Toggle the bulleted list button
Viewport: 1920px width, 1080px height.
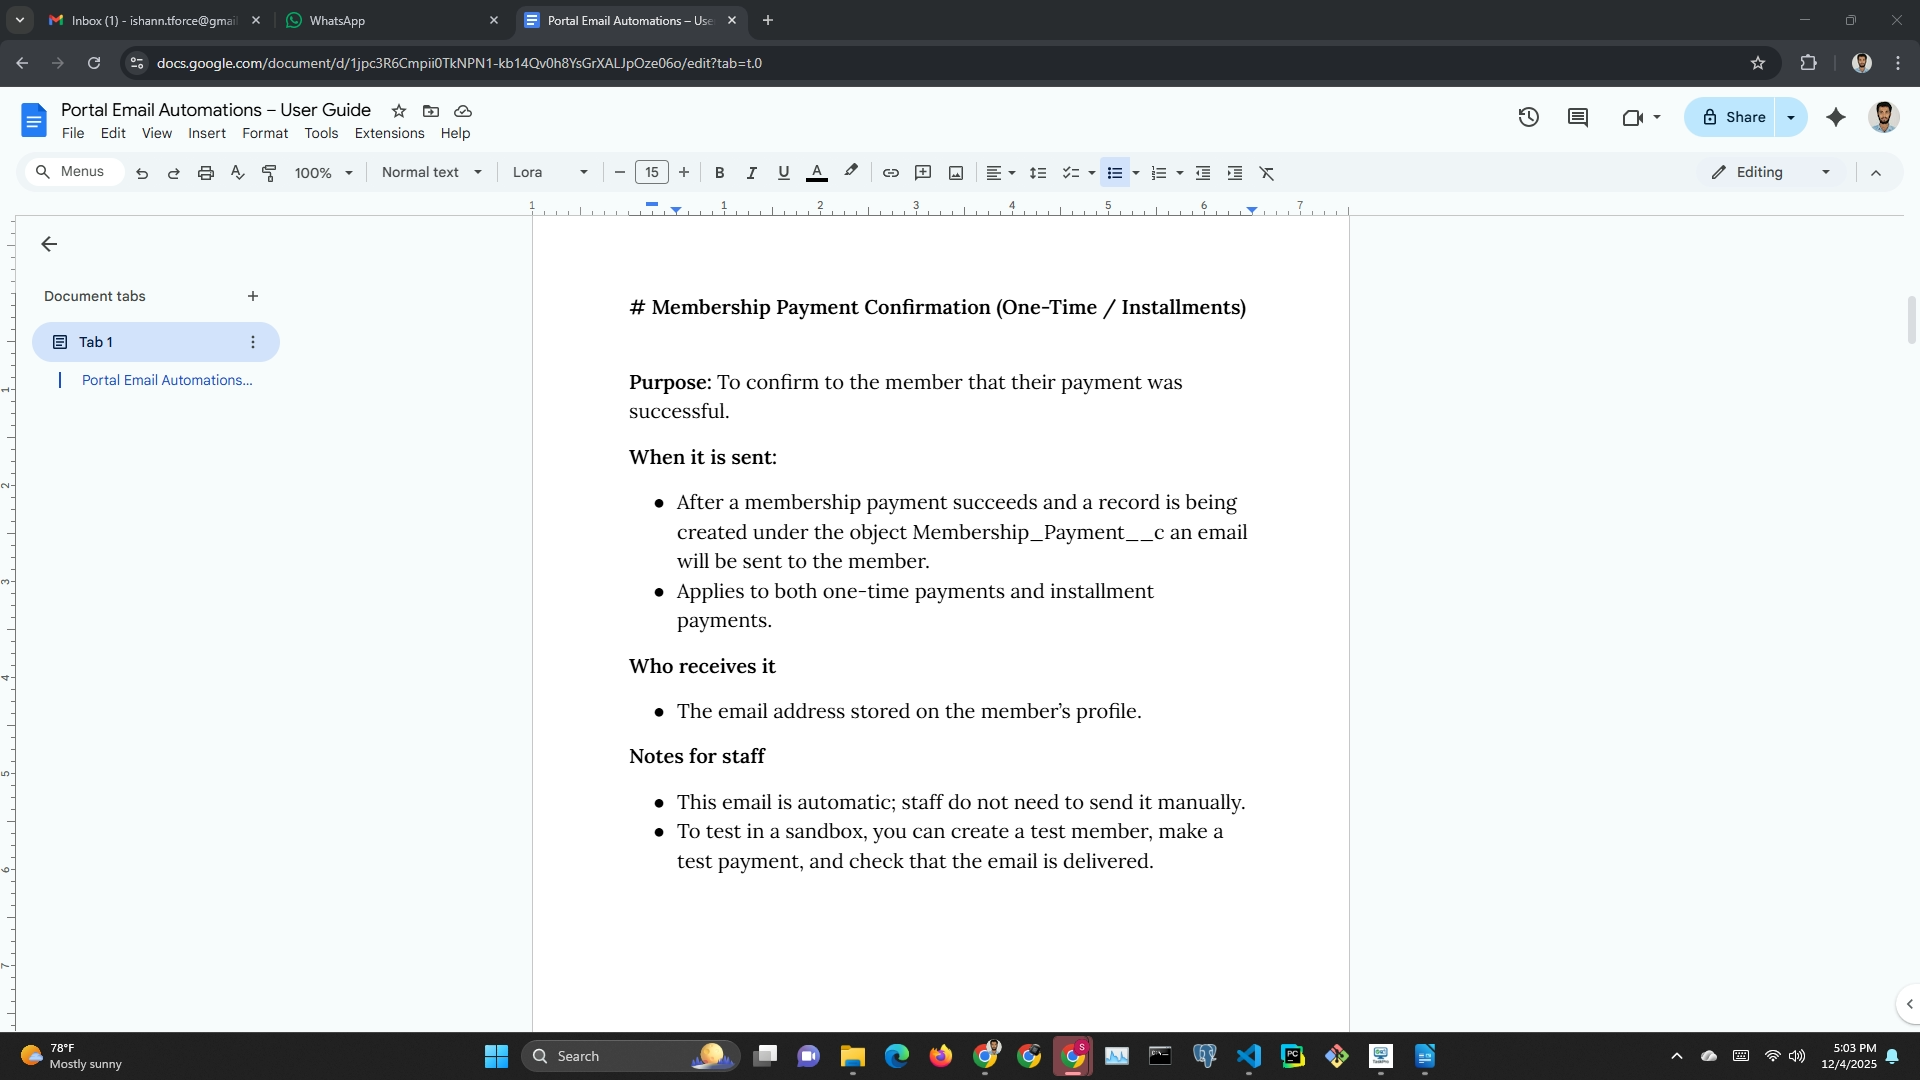pos(1114,173)
